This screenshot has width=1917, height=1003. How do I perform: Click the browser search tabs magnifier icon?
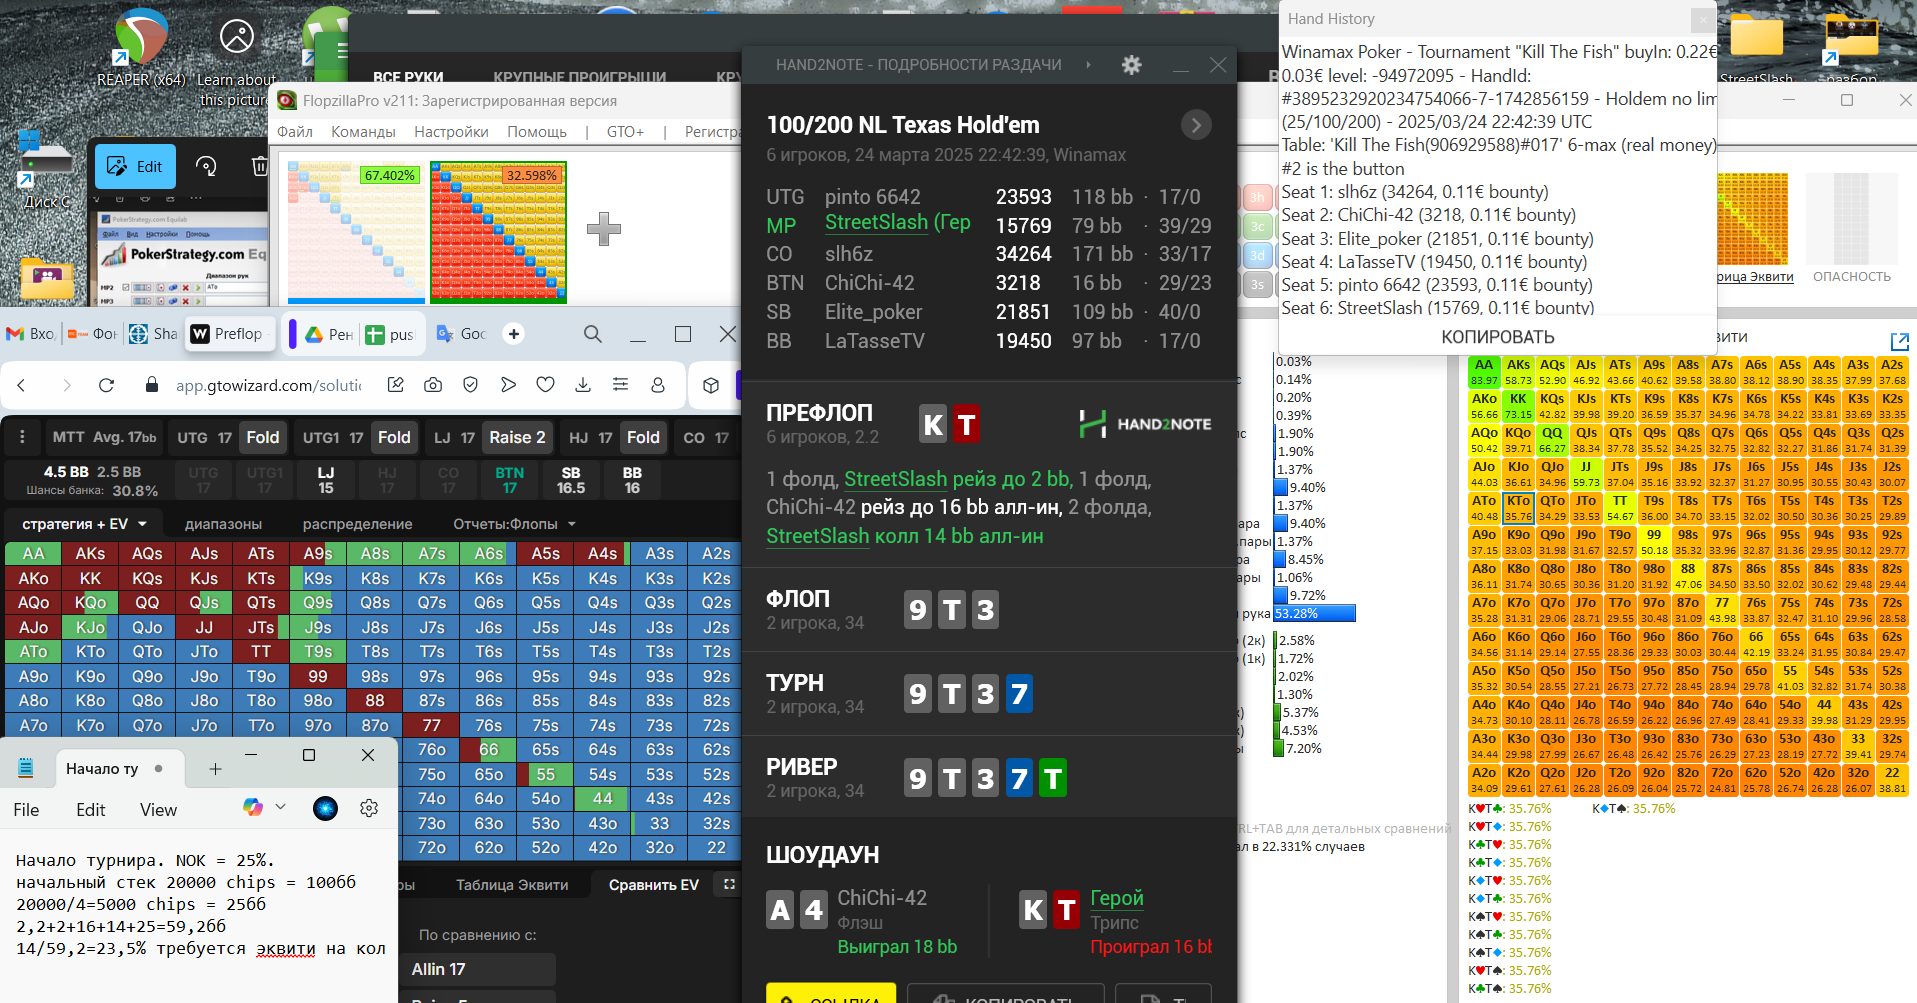coord(593,334)
